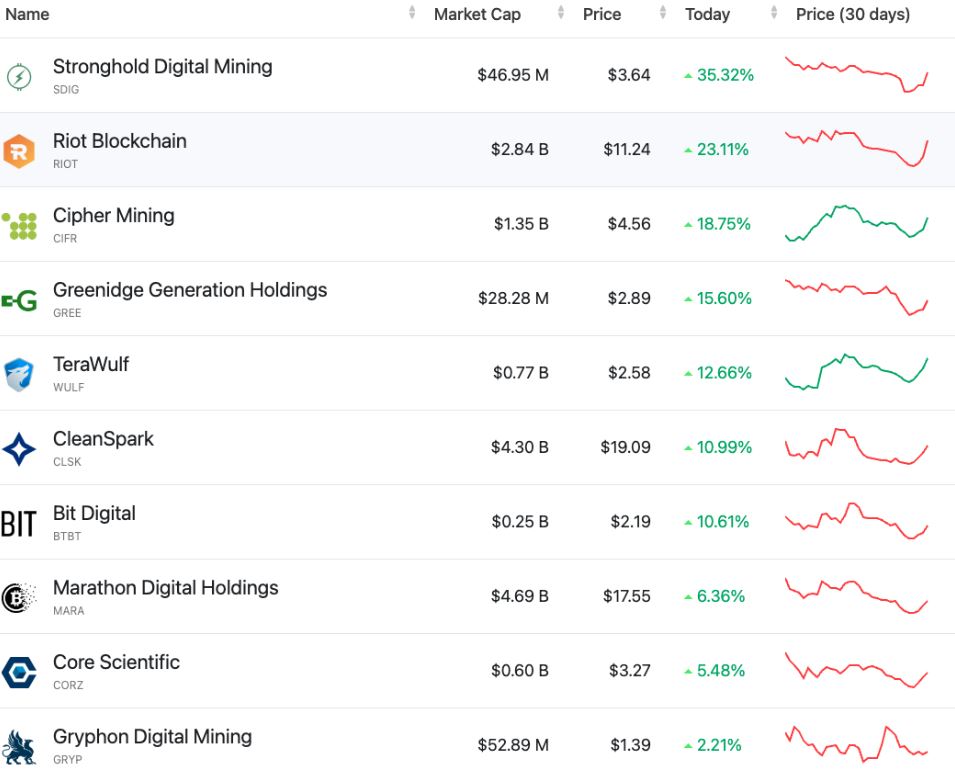This screenshot has height=778, width=955.
Task: Click the Core Scientific 30-day sparkline
Action: coord(856,670)
